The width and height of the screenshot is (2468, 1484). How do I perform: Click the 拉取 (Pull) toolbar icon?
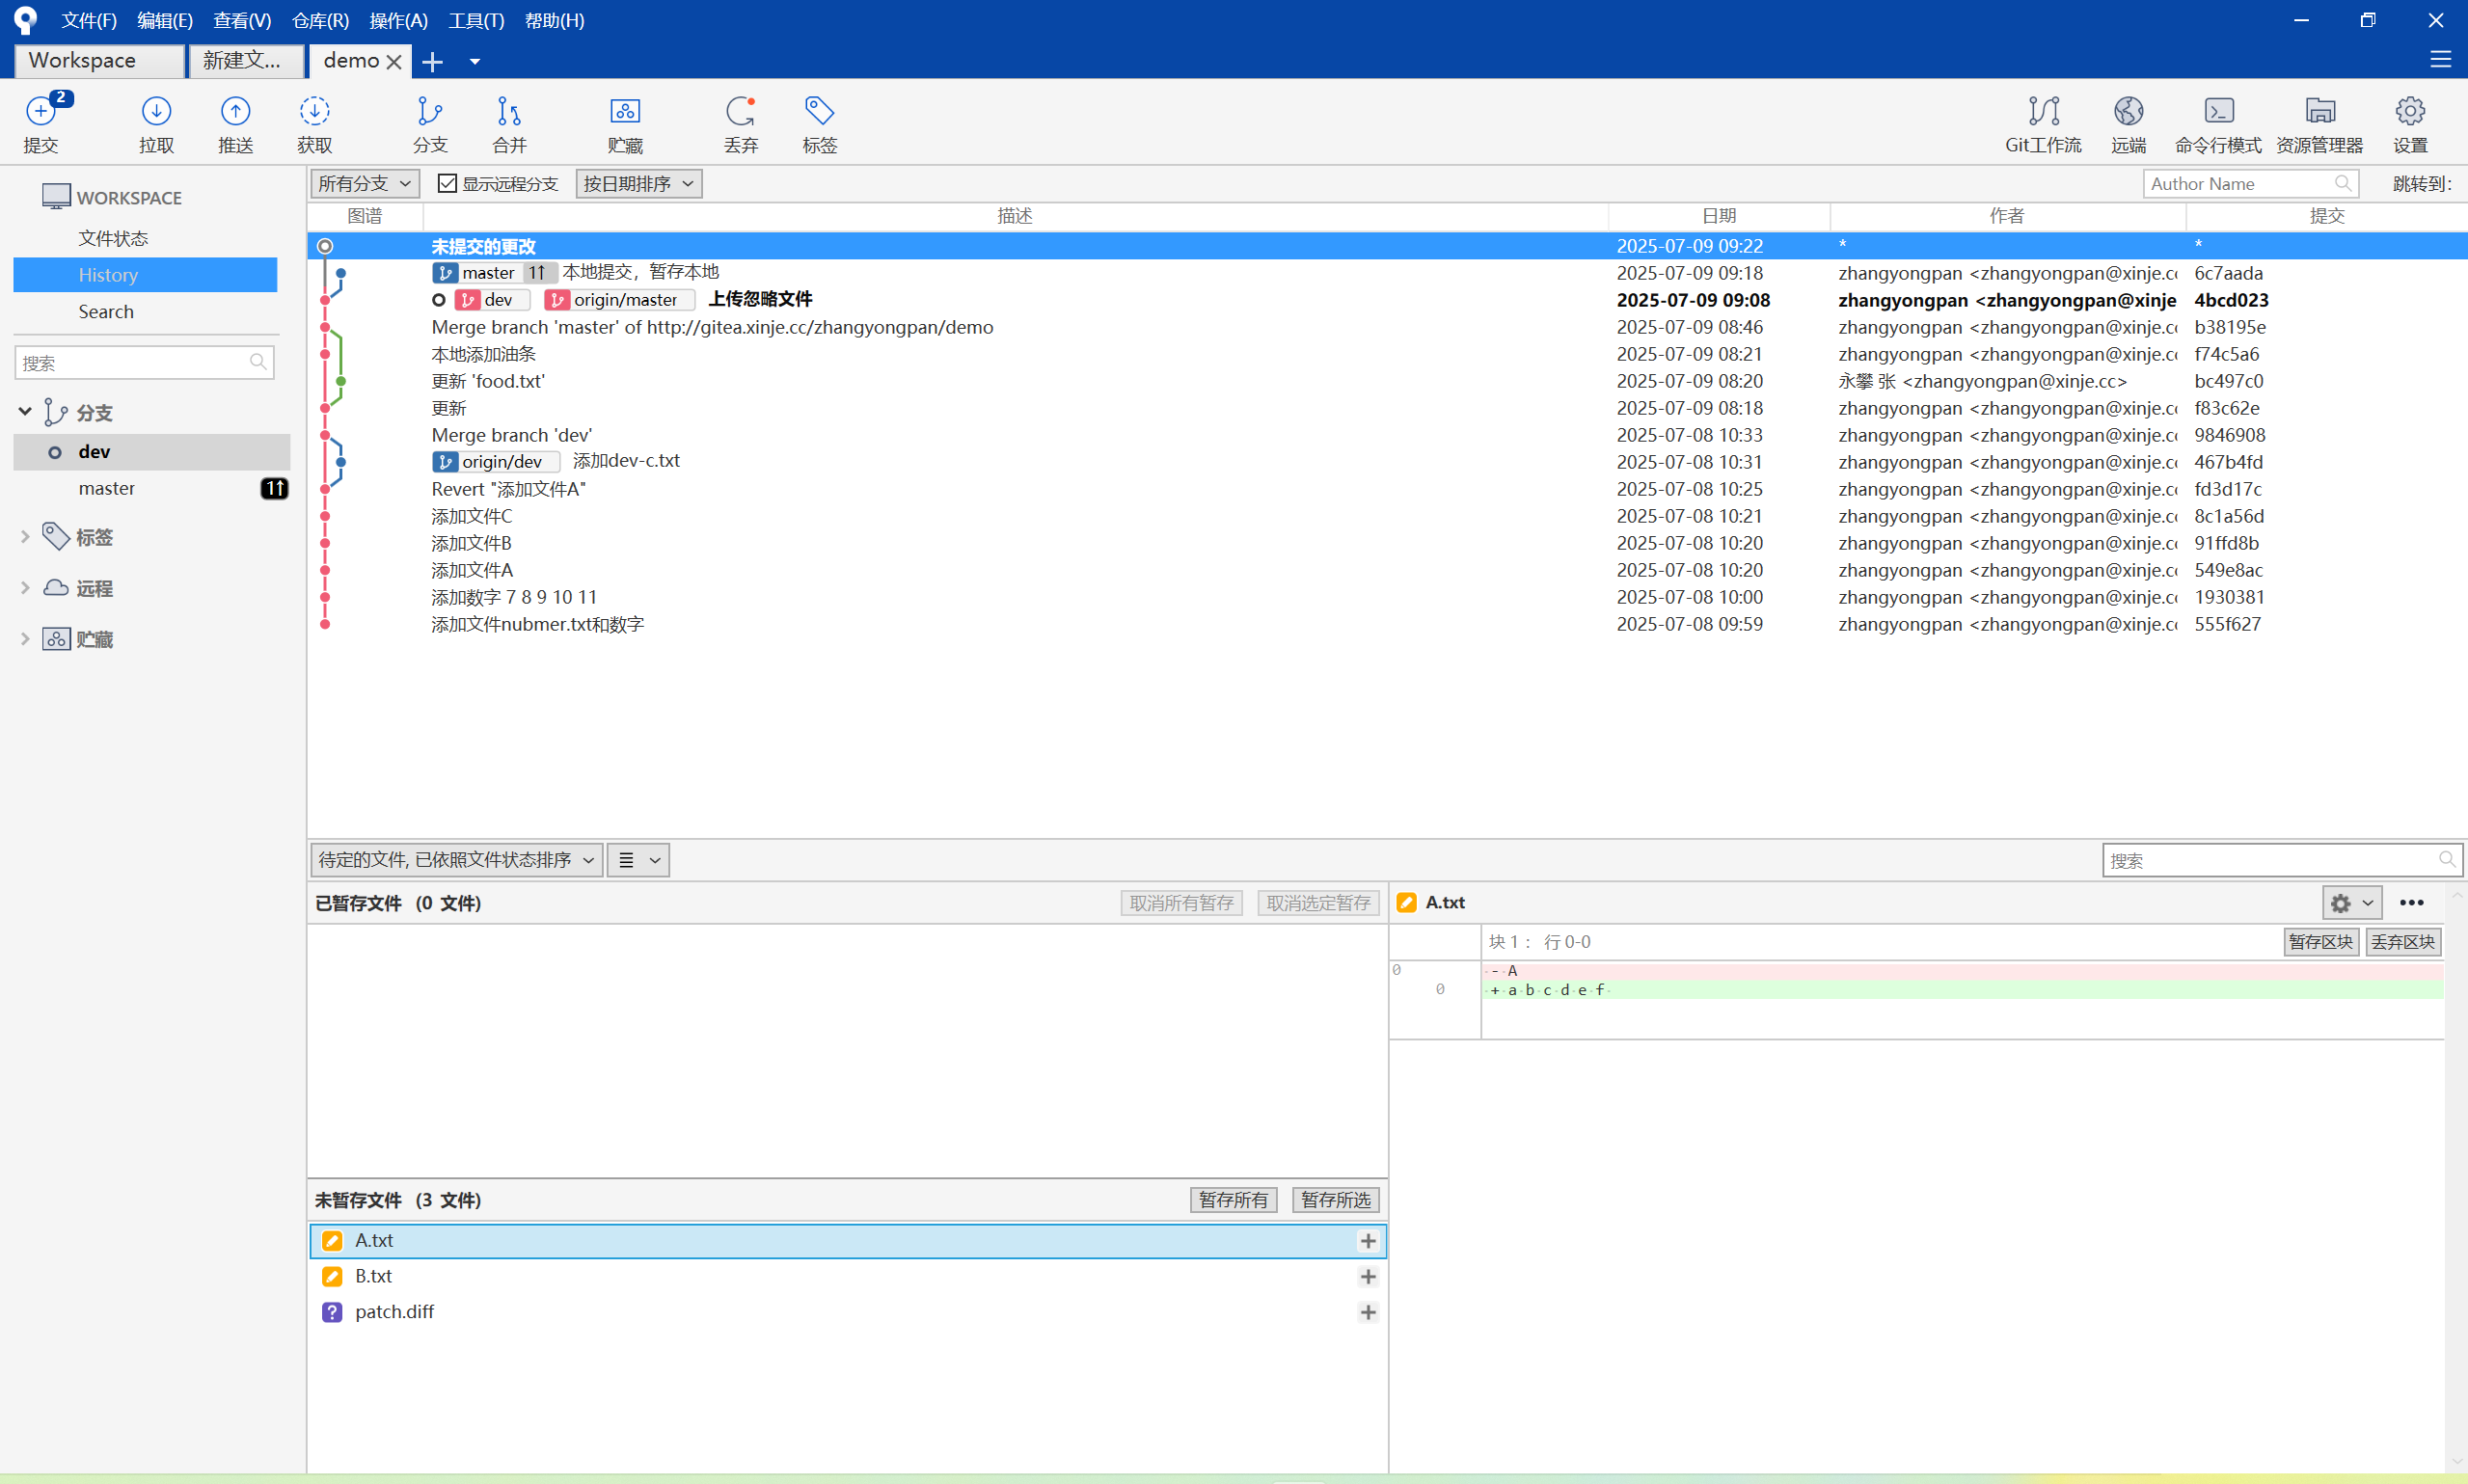(x=156, y=122)
